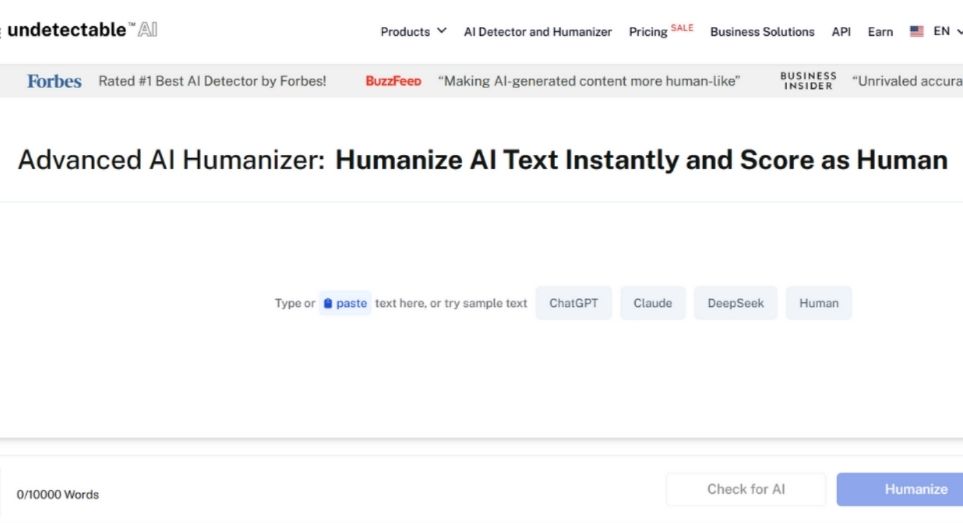Navigate to the API page

point(841,32)
